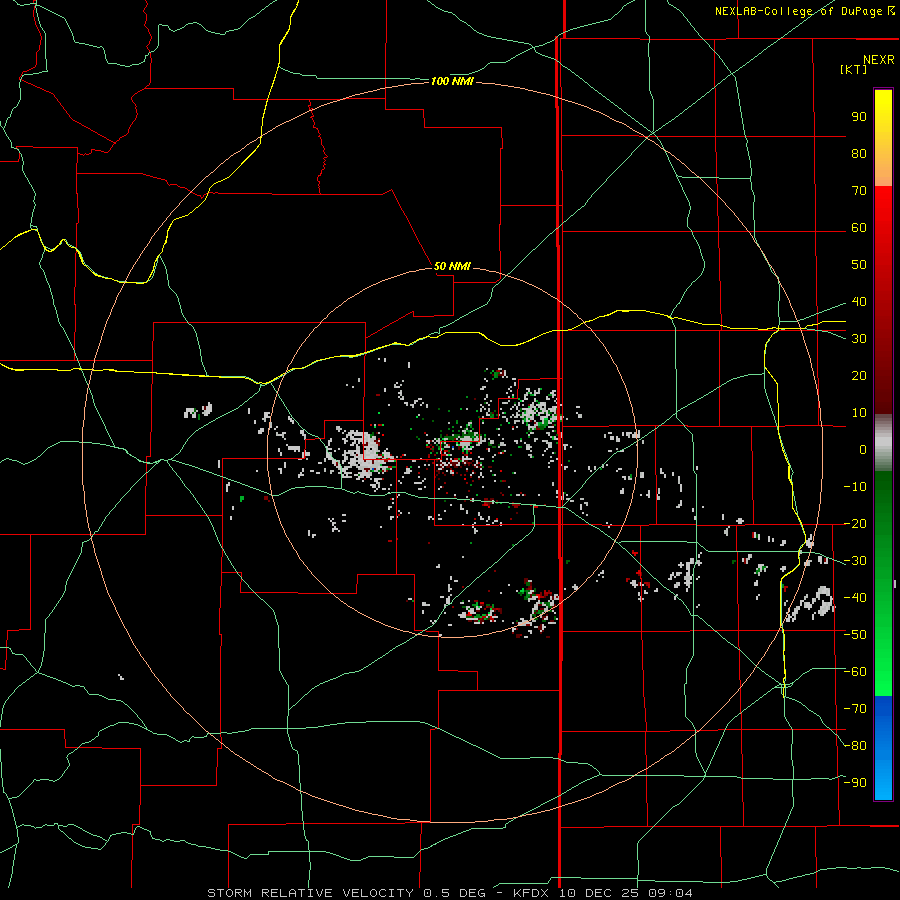Click the 0 value on the velocity scale
900x900 pixels.
coord(863,450)
